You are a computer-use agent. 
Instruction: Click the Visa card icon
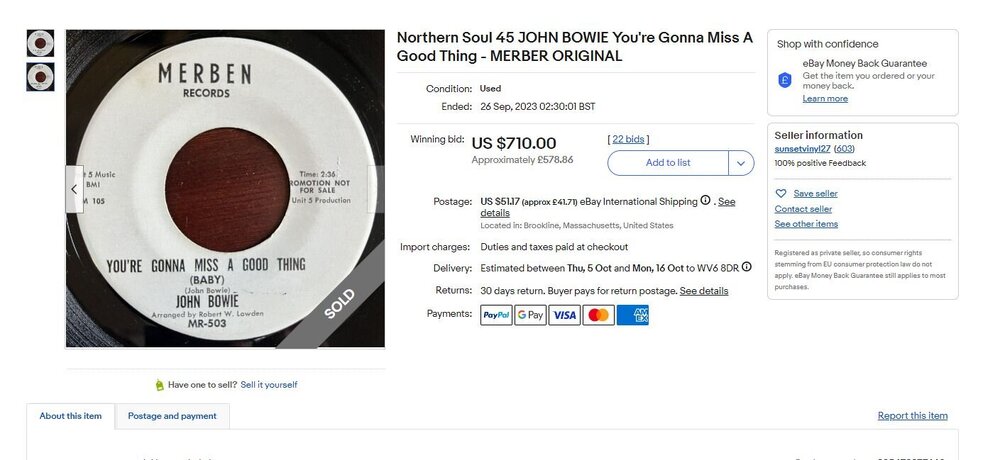click(x=564, y=315)
